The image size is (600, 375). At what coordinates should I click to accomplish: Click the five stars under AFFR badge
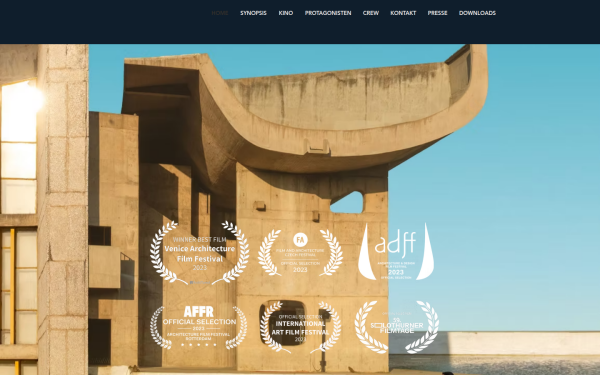point(199,344)
